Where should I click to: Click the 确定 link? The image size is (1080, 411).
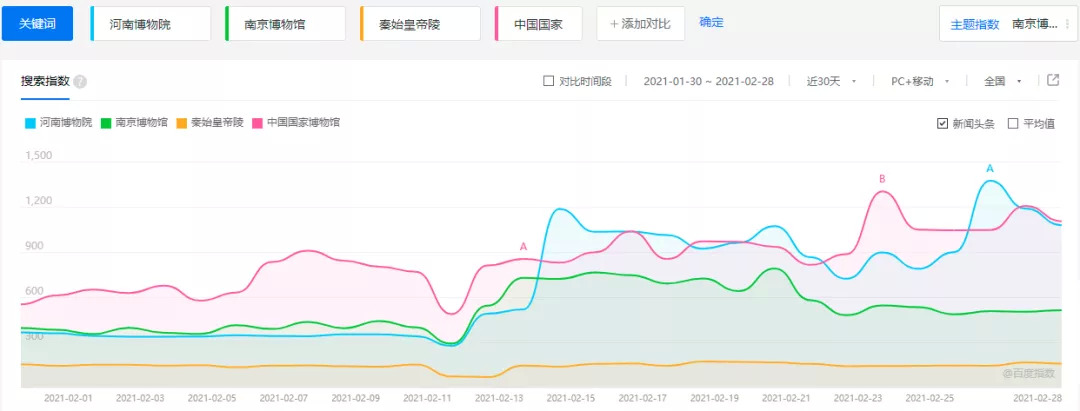click(x=711, y=22)
